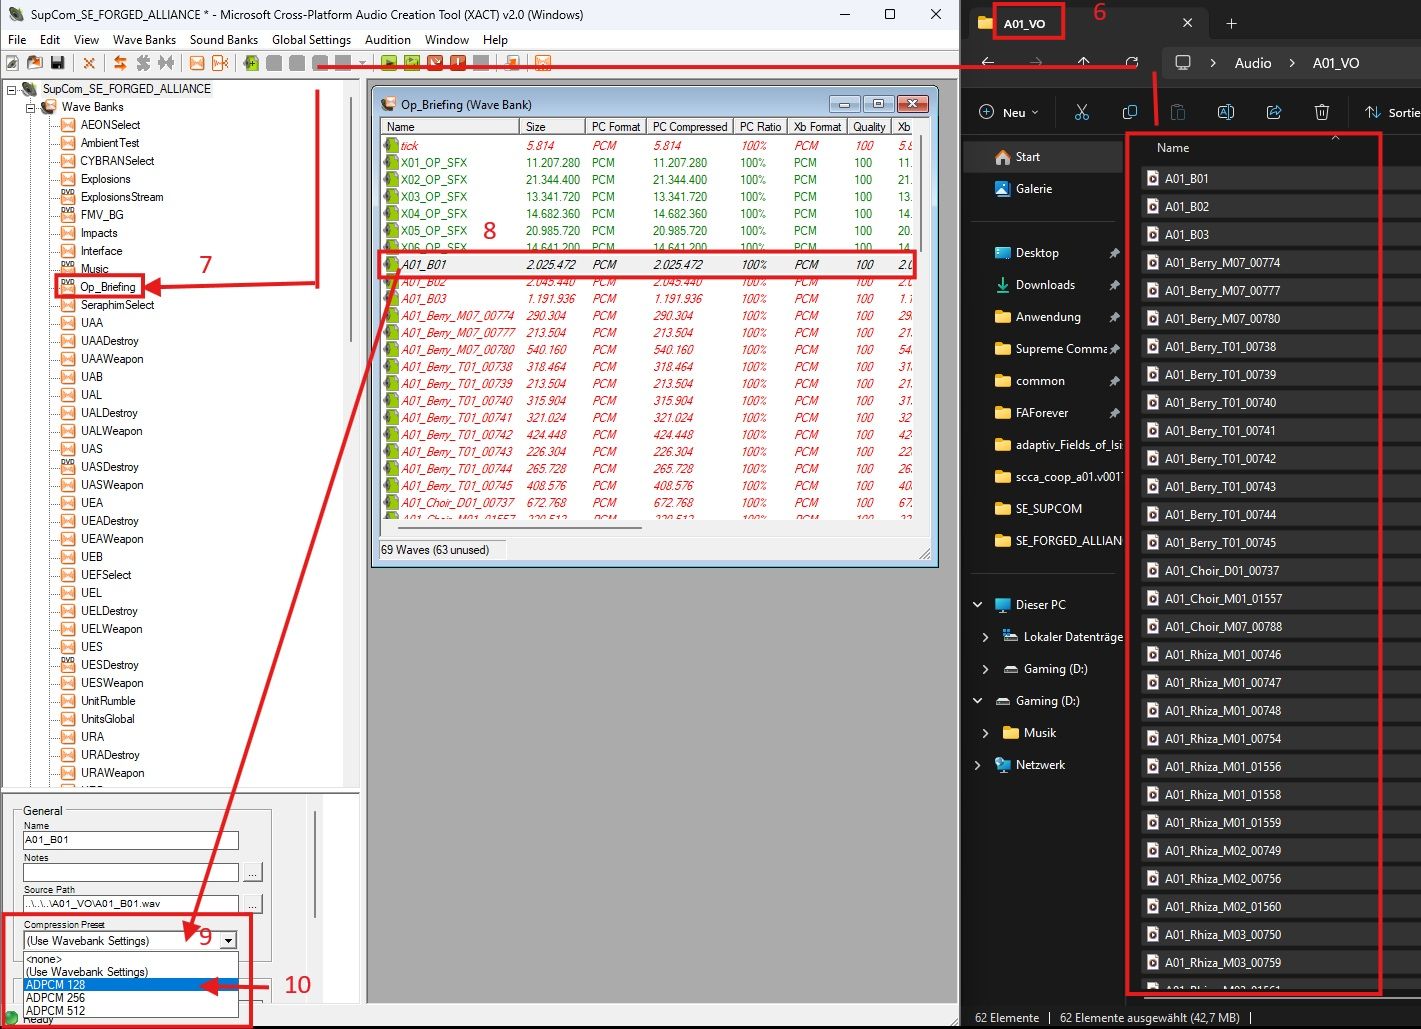Viewport: 1421px width, 1029px height.
Task: Cut selected files in Explorer toolbar
Action: (1082, 112)
